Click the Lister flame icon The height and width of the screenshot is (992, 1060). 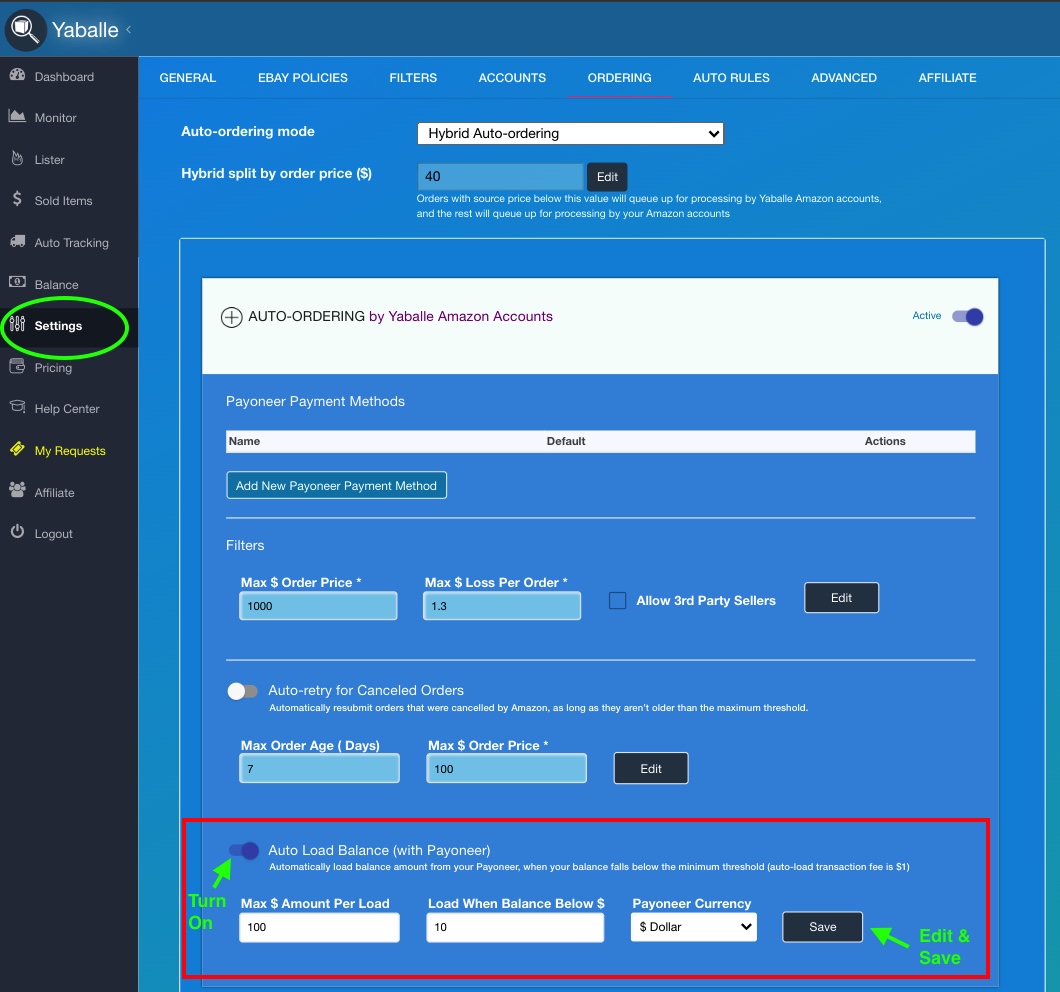pyautogui.click(x=18, y=158)
